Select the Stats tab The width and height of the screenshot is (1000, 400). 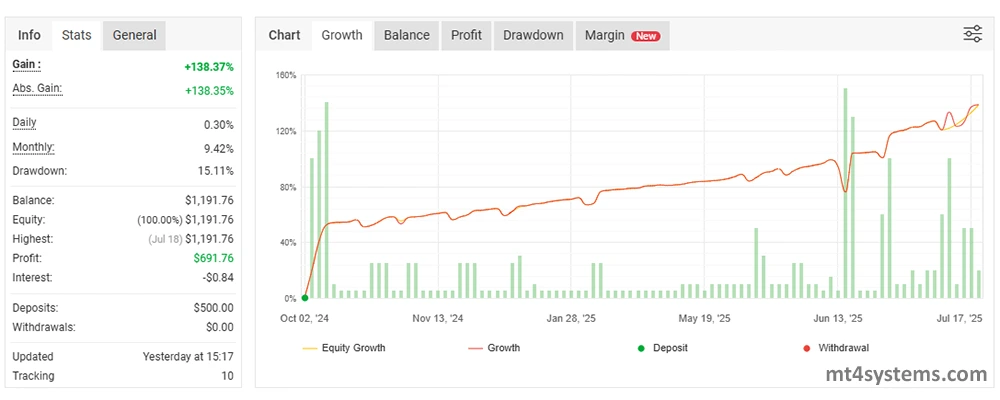pos(76,35)
